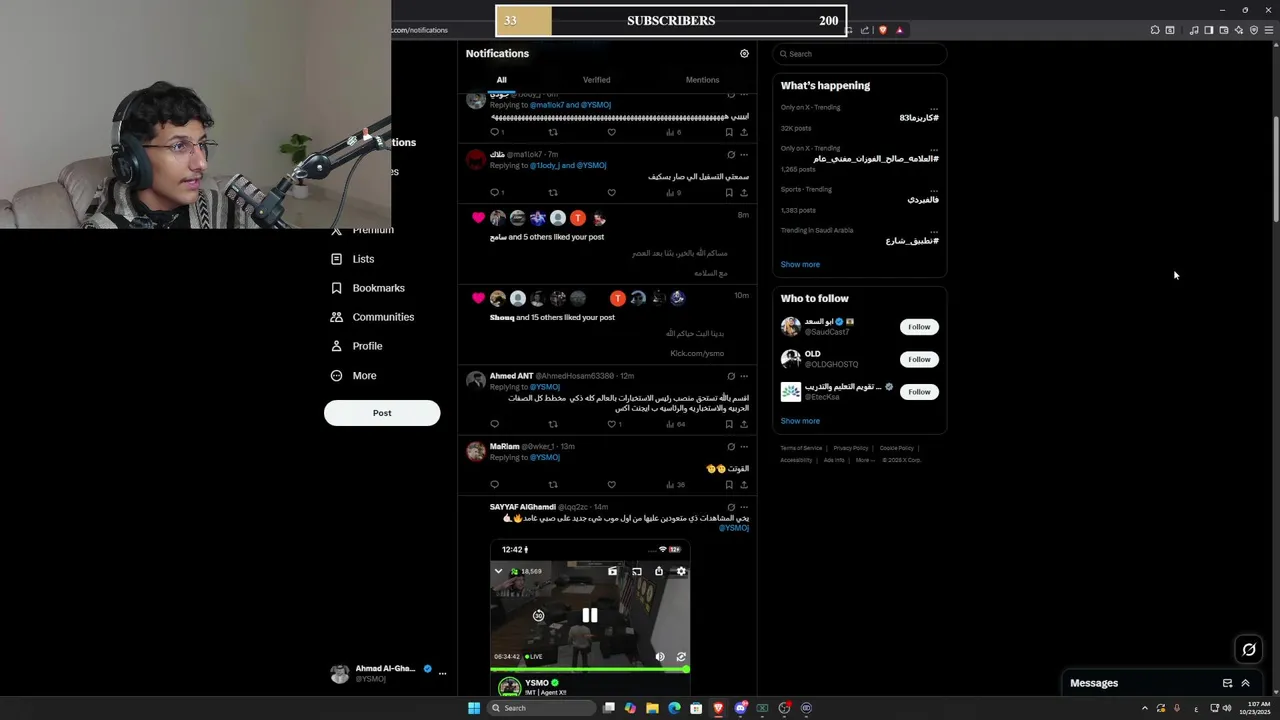Image resolution: width=1280 pixels, height=720 pixels.
Task: Toggle the browser sidebar panel
Action: pos(1208,30)
